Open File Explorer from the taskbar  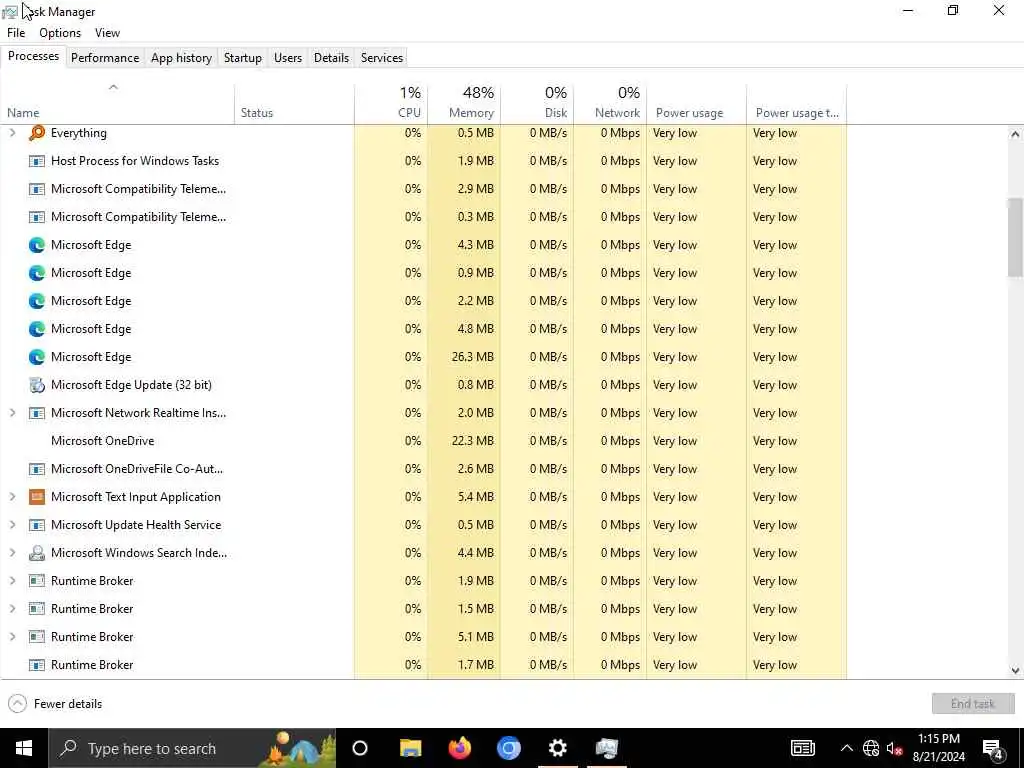[x=411, y=748]
